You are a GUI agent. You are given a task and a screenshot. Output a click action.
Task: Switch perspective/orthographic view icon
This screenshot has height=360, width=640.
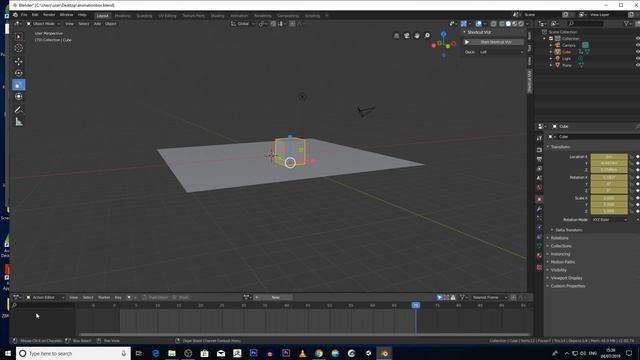(396, 36)
